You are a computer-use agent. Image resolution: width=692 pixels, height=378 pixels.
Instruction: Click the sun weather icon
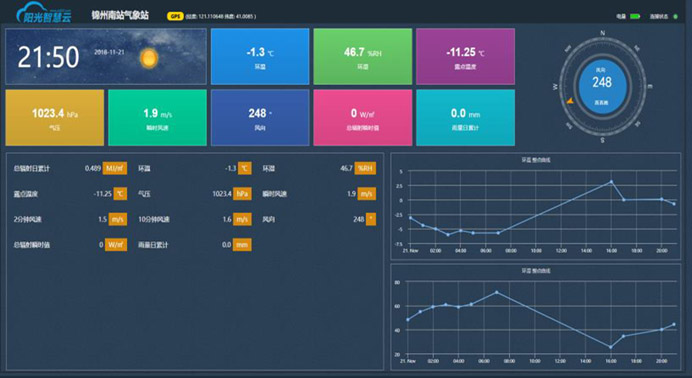[149, 59]
